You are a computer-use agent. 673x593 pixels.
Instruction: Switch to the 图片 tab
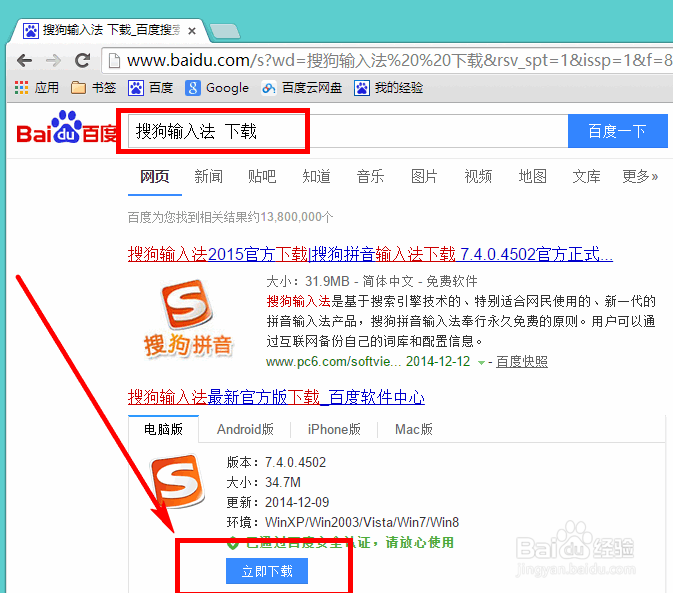click(424, 176)
